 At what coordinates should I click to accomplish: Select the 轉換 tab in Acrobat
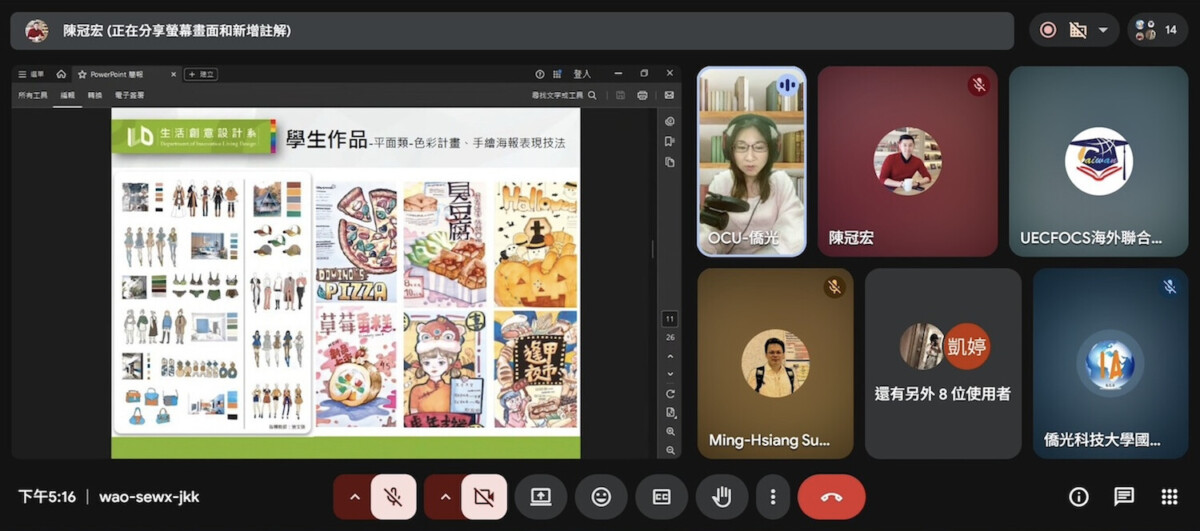[x=95, y=95]
